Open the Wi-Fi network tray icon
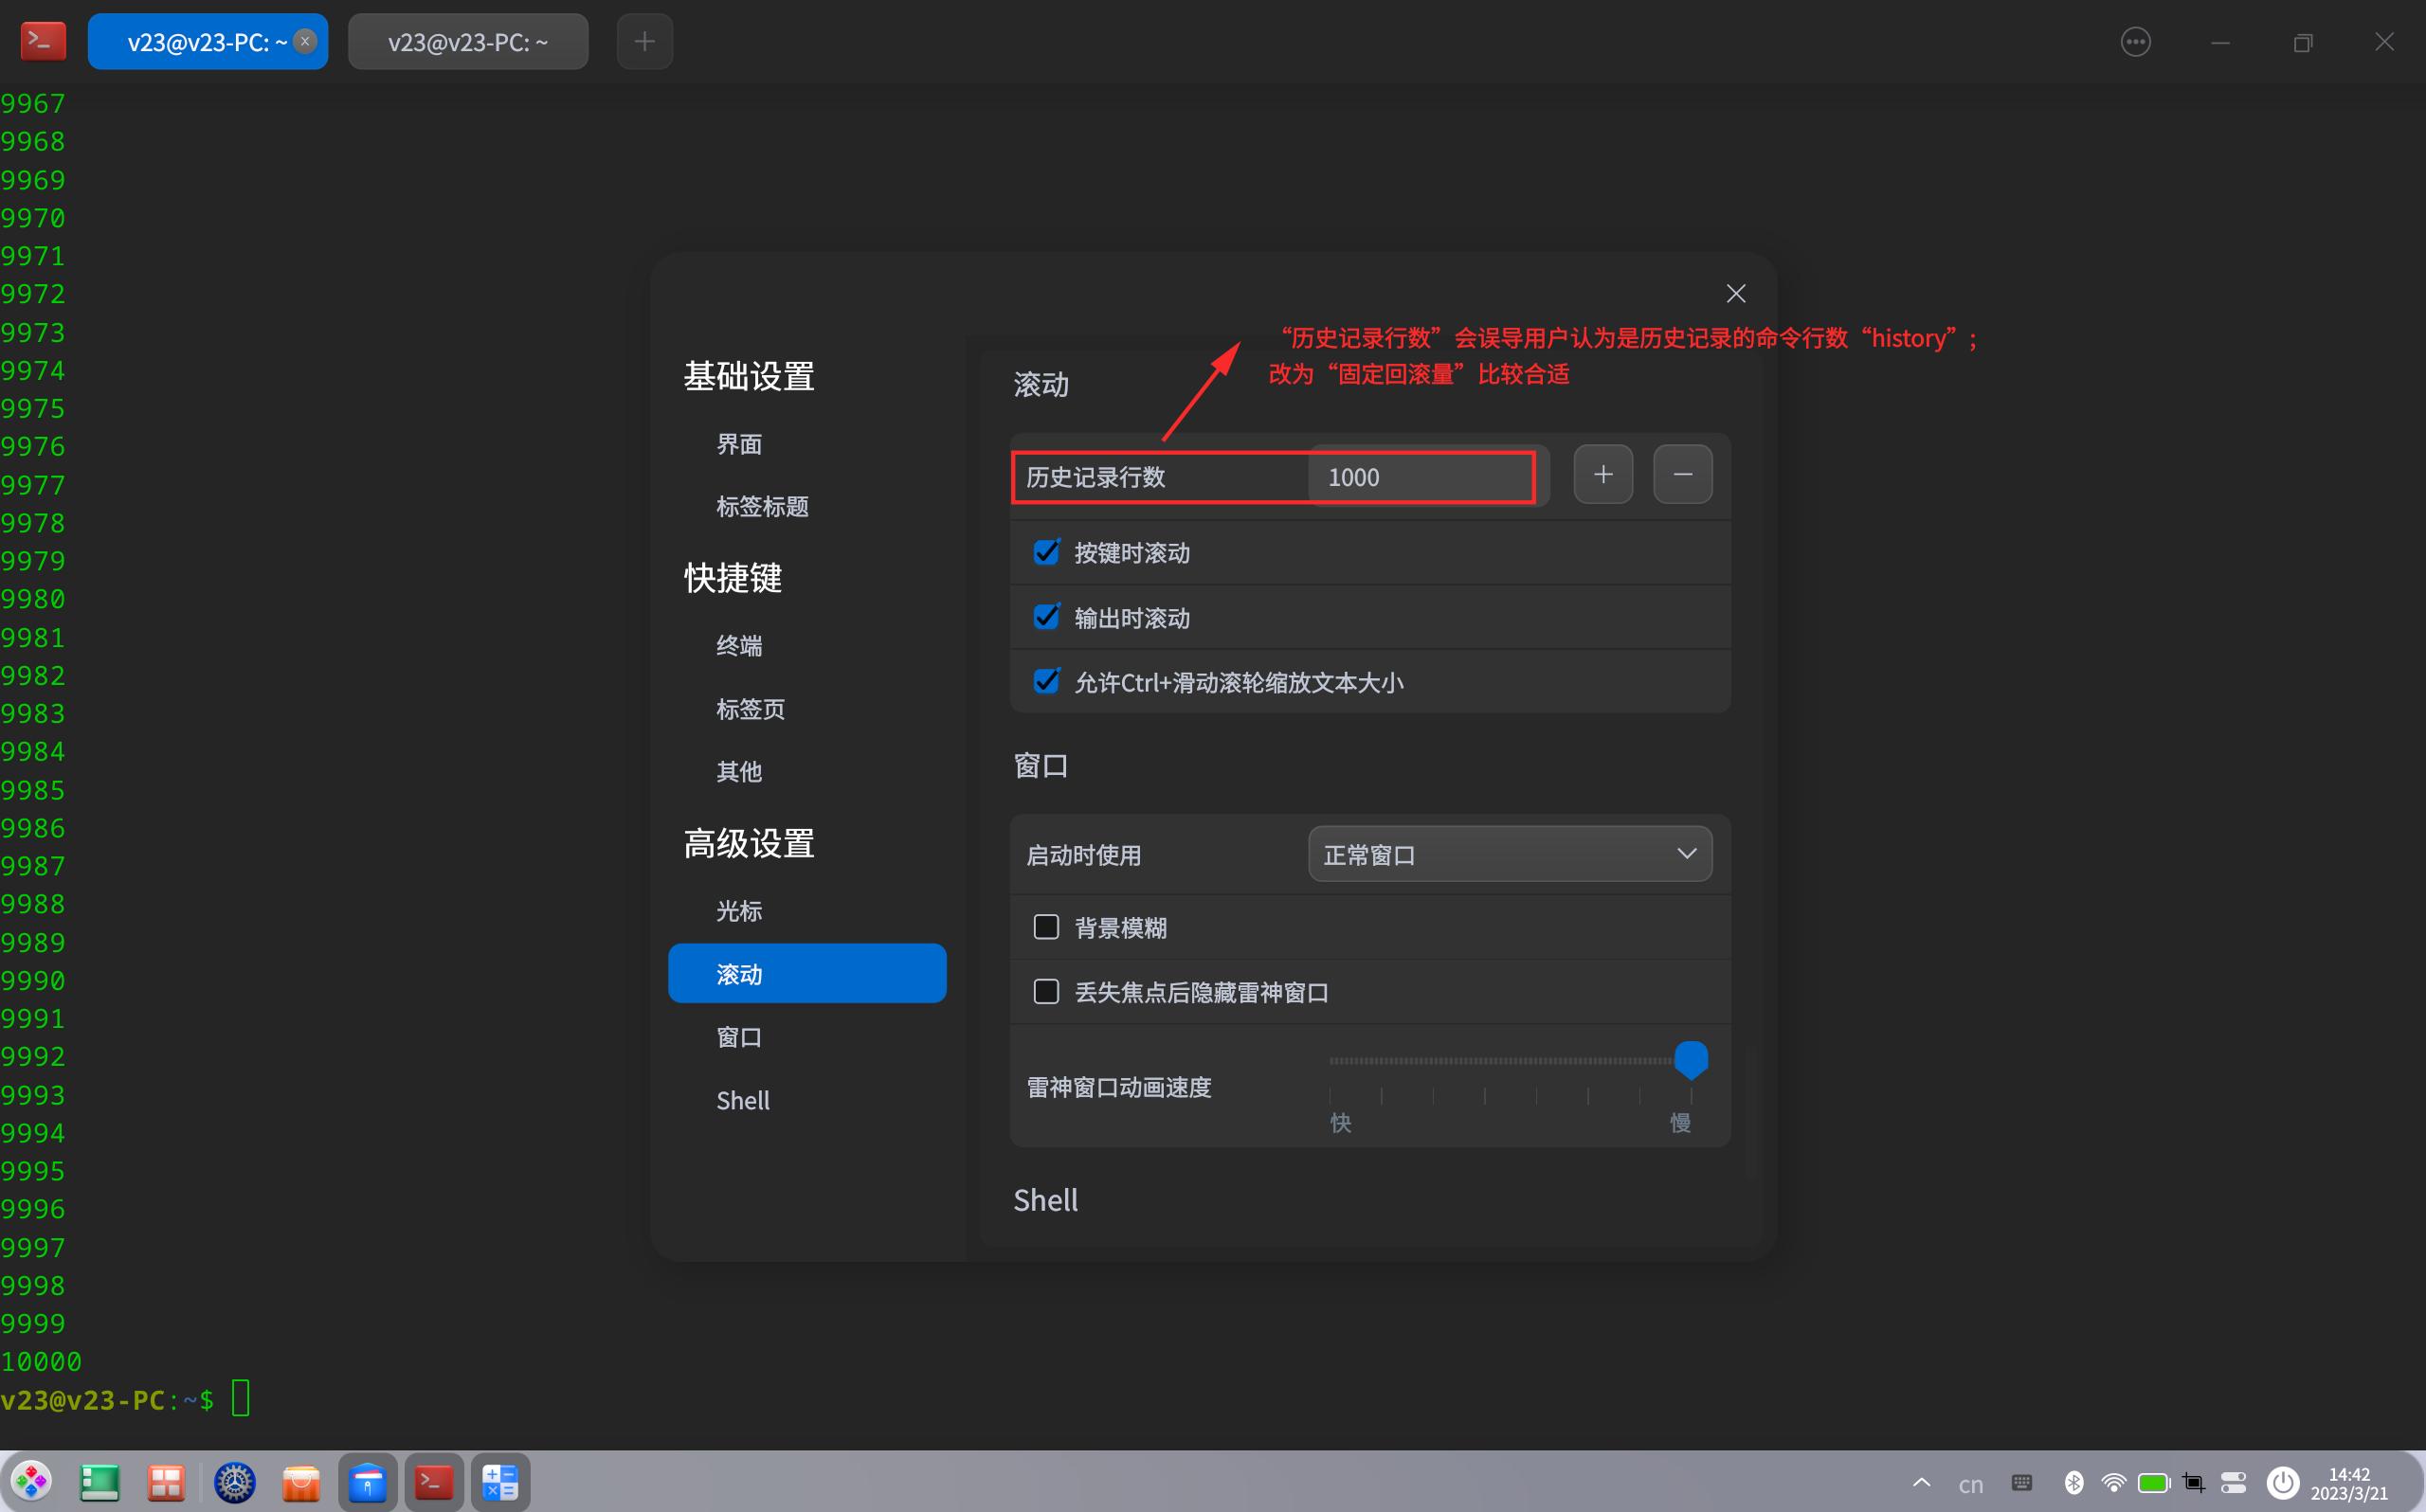The image size is (2426, 1512). tap(2113, 1482)
